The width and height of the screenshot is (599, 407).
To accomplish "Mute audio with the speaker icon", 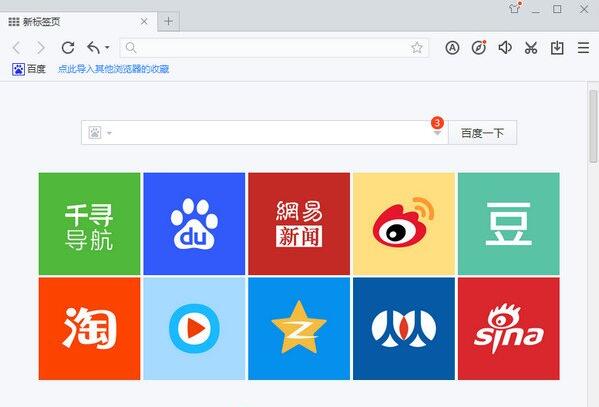I will click(505, 48).
